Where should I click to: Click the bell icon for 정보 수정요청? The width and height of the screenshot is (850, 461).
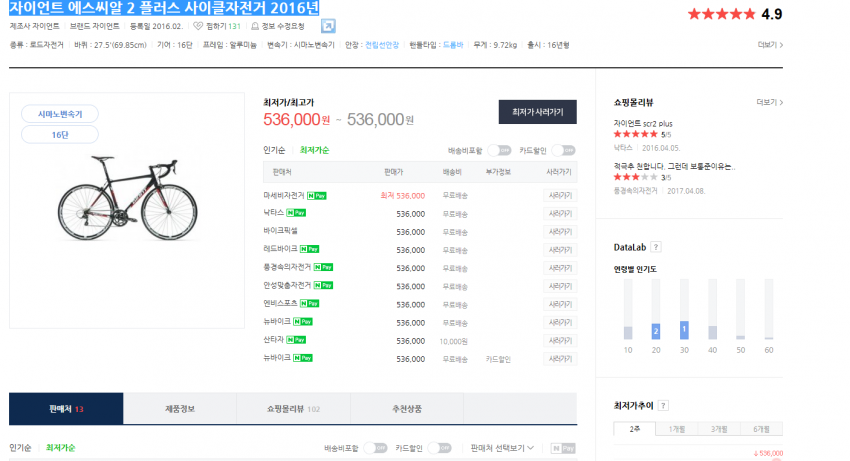click(255, 26)
